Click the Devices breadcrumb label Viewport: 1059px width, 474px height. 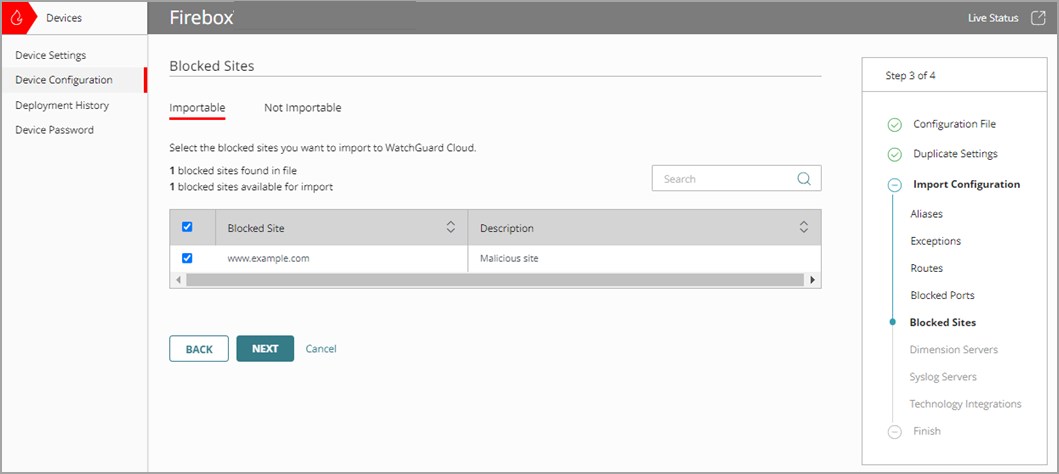click(x=64, y=18)
